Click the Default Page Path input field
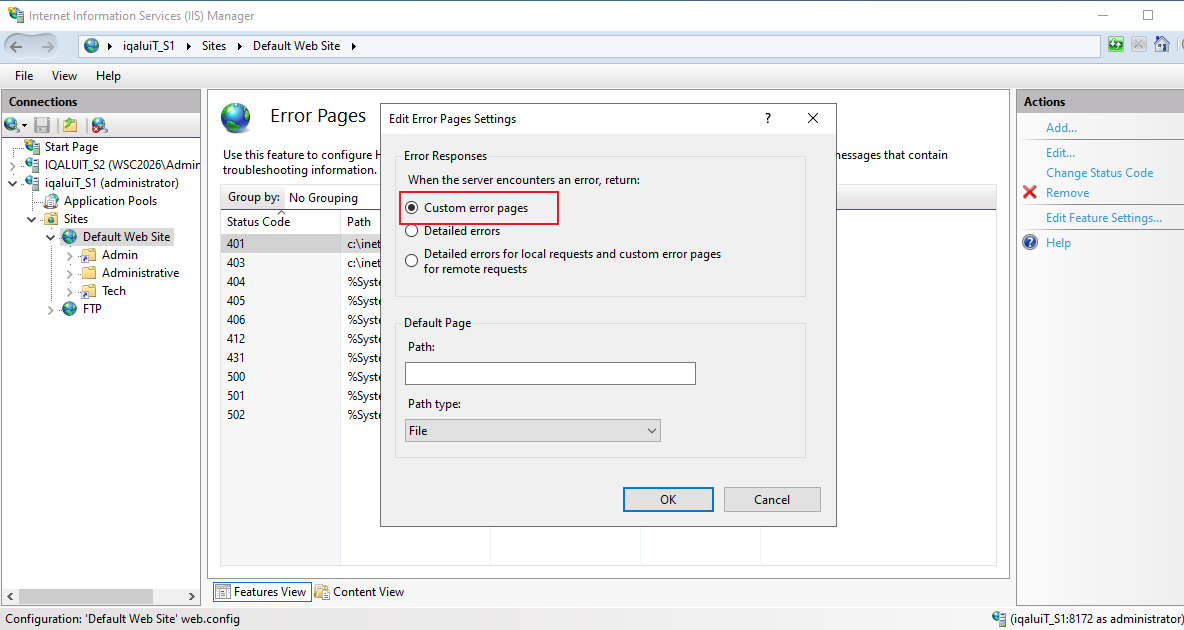The height and width of the screenshot is (630, 1184). coord(550,373)
